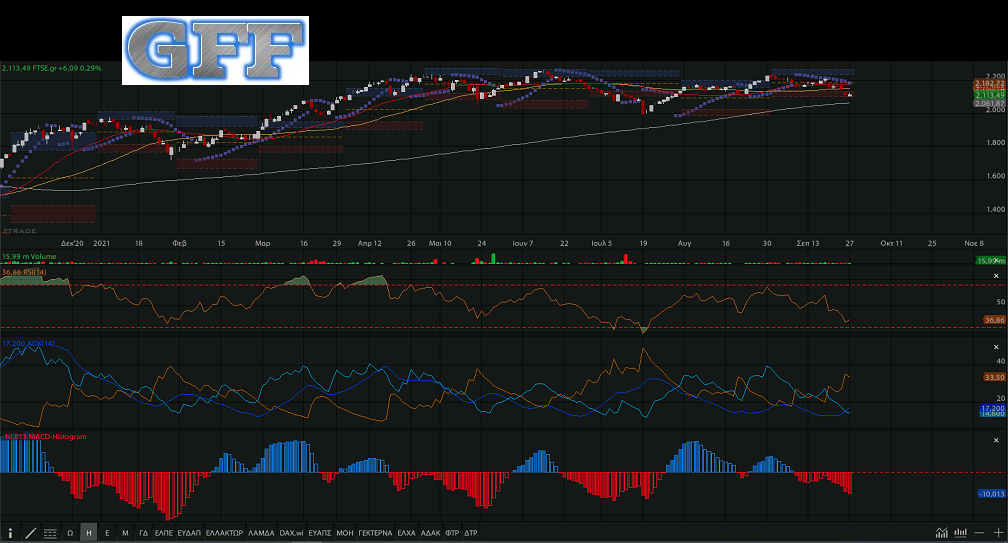Load the ΦΤΡ symbol
This screenshot has width=1008, height=543.
pyautogui.click(x=452, y=533)
